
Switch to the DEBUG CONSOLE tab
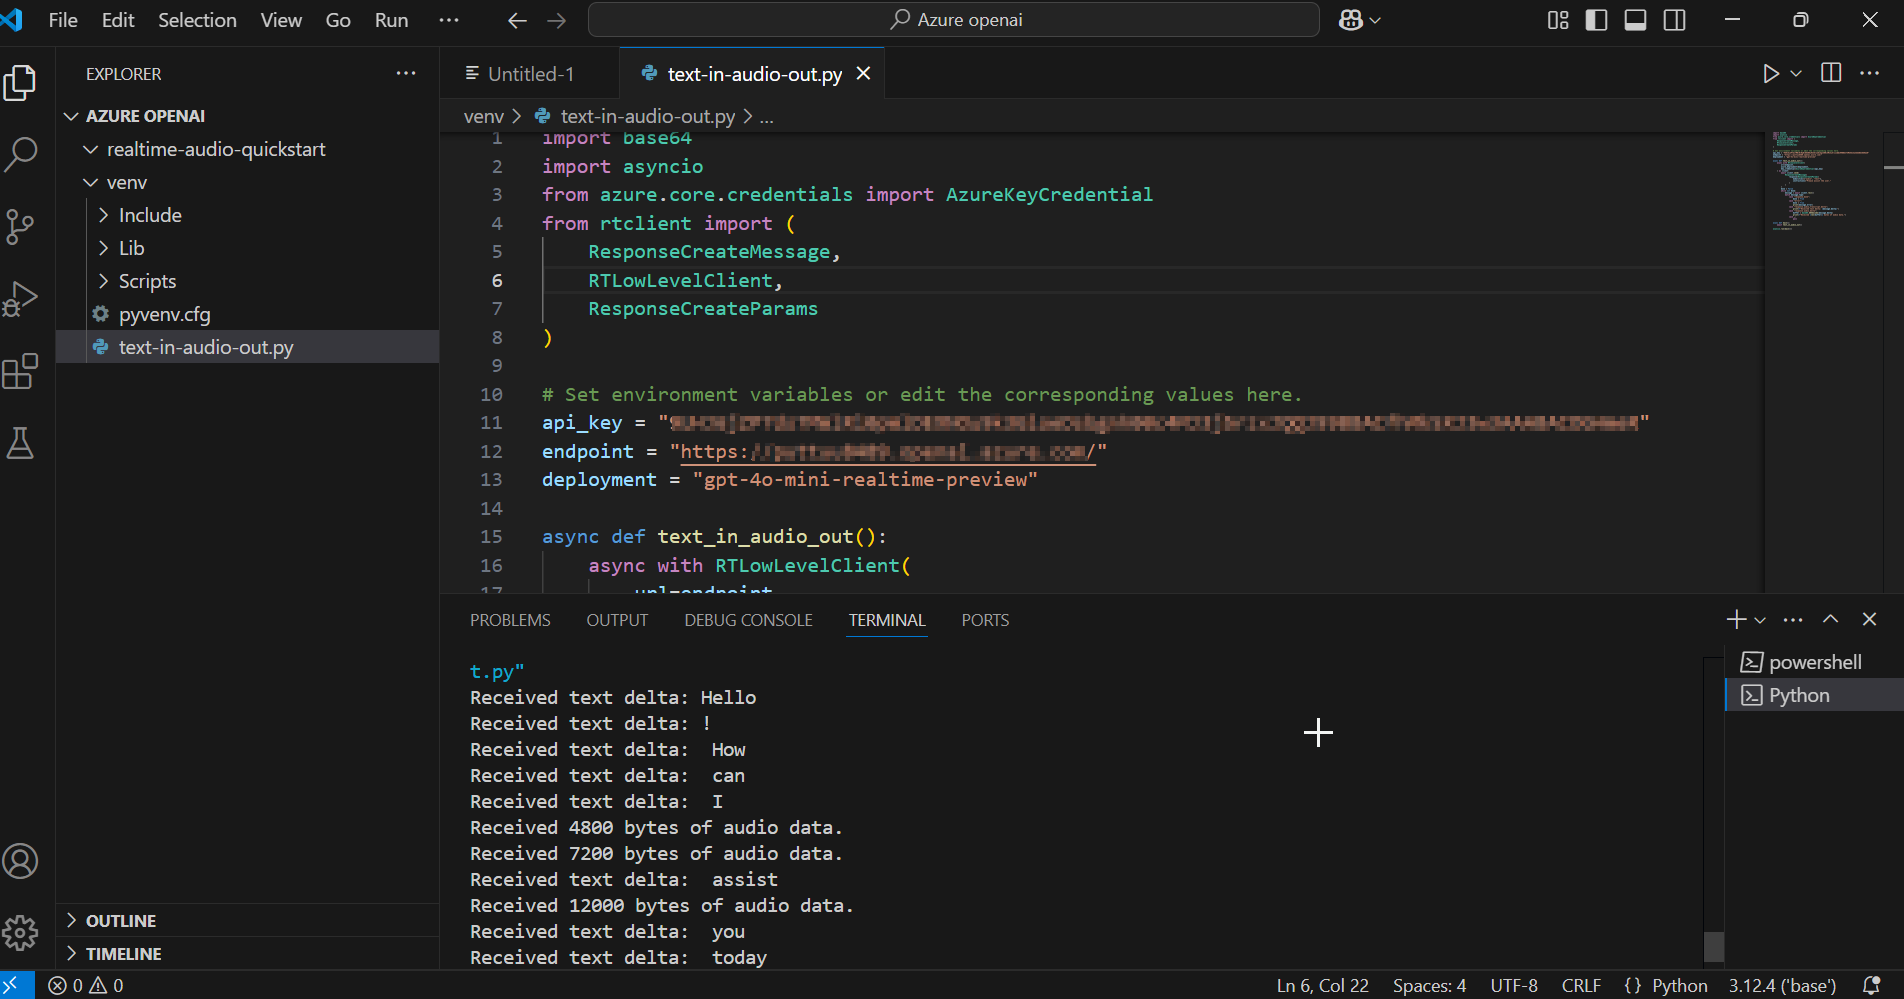click(x=748, y=620)
